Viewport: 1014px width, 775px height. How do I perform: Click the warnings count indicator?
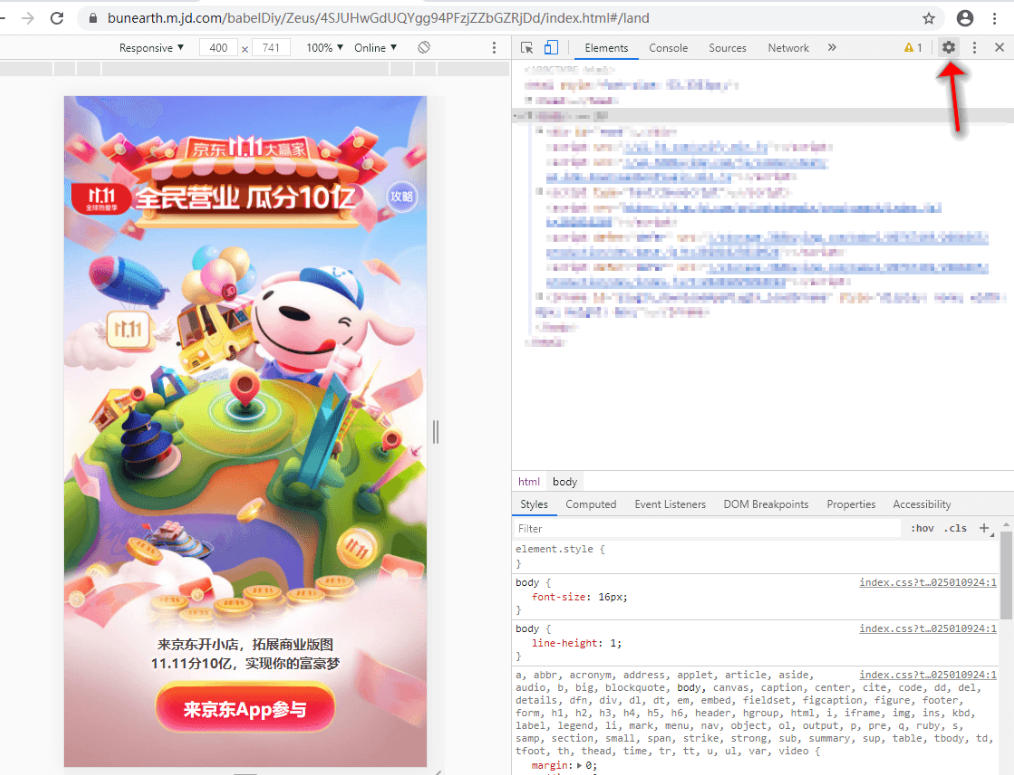pos(913,47)
